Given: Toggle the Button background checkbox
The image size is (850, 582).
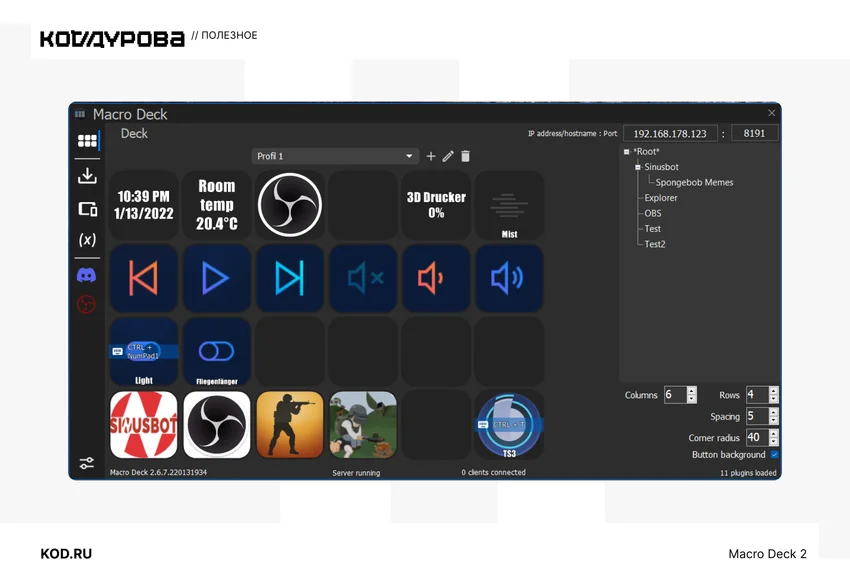Looking at the screenshot, I should point(774,454).
